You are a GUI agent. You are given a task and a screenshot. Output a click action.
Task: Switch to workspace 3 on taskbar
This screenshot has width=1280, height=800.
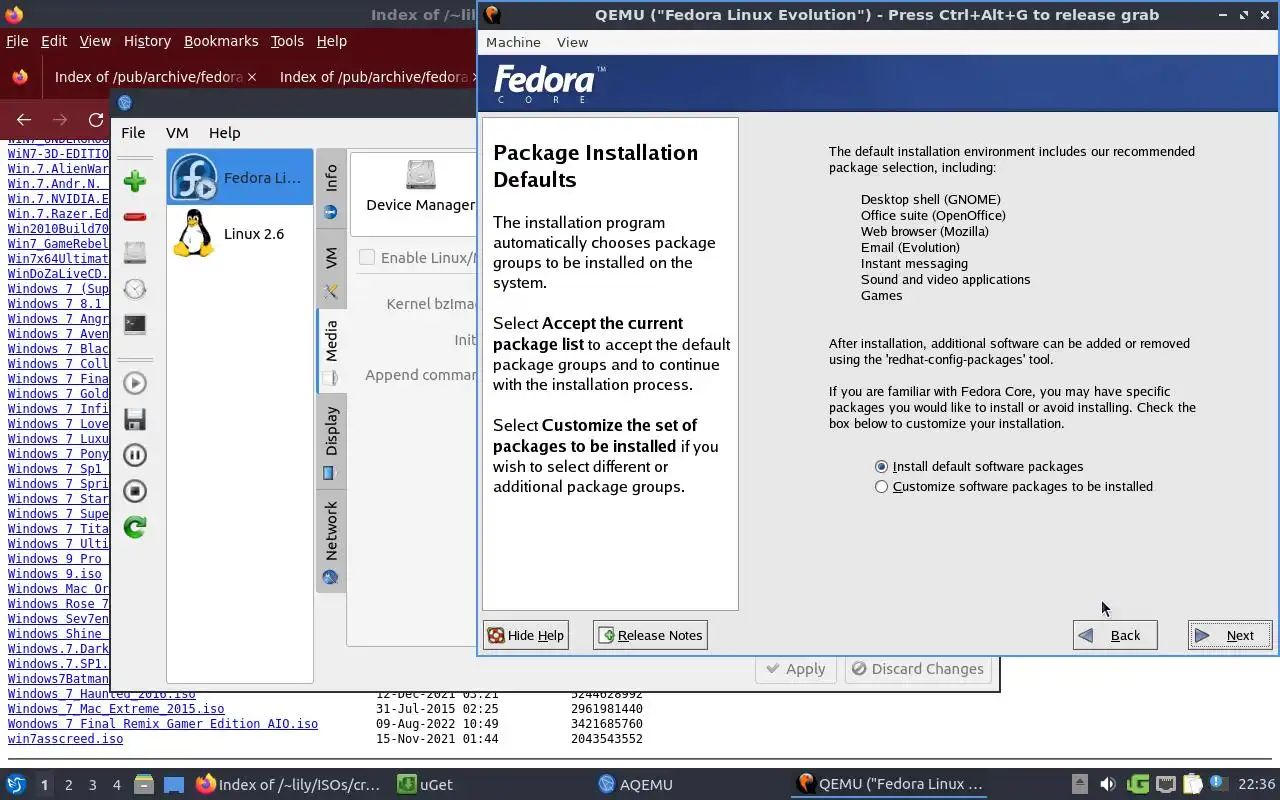point(93,785)
